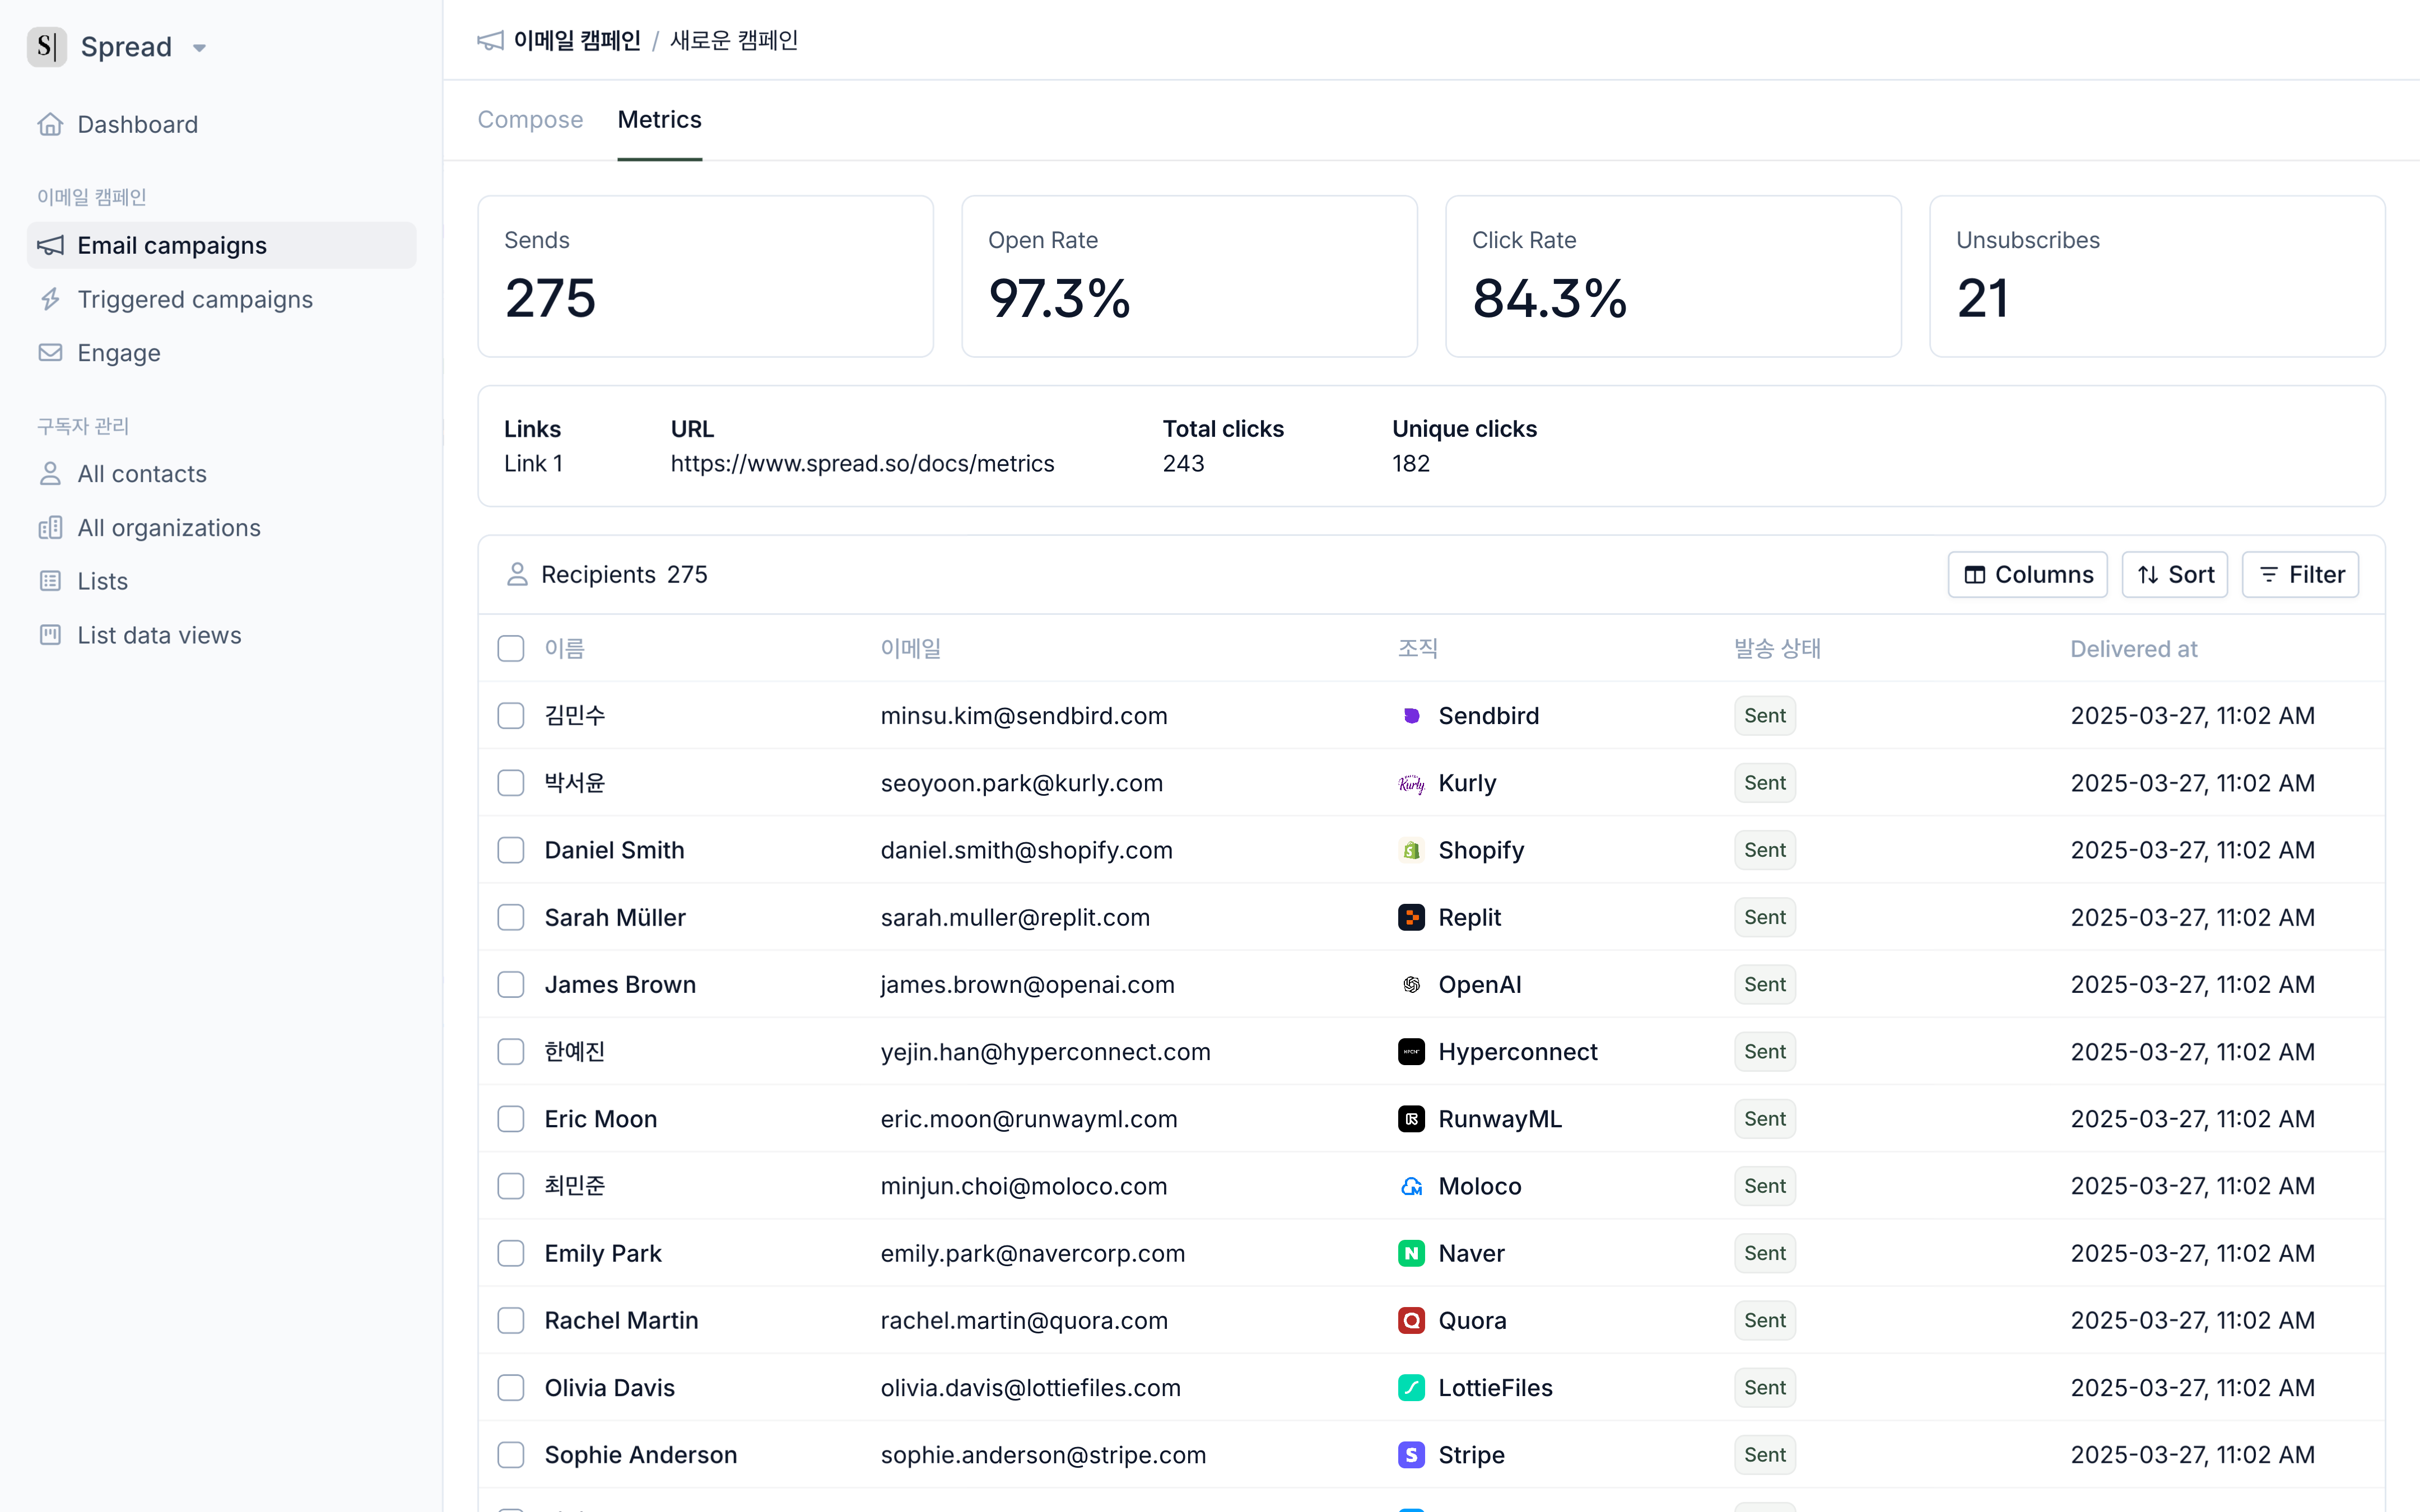Select the Metrics tab

pos(659,119)
